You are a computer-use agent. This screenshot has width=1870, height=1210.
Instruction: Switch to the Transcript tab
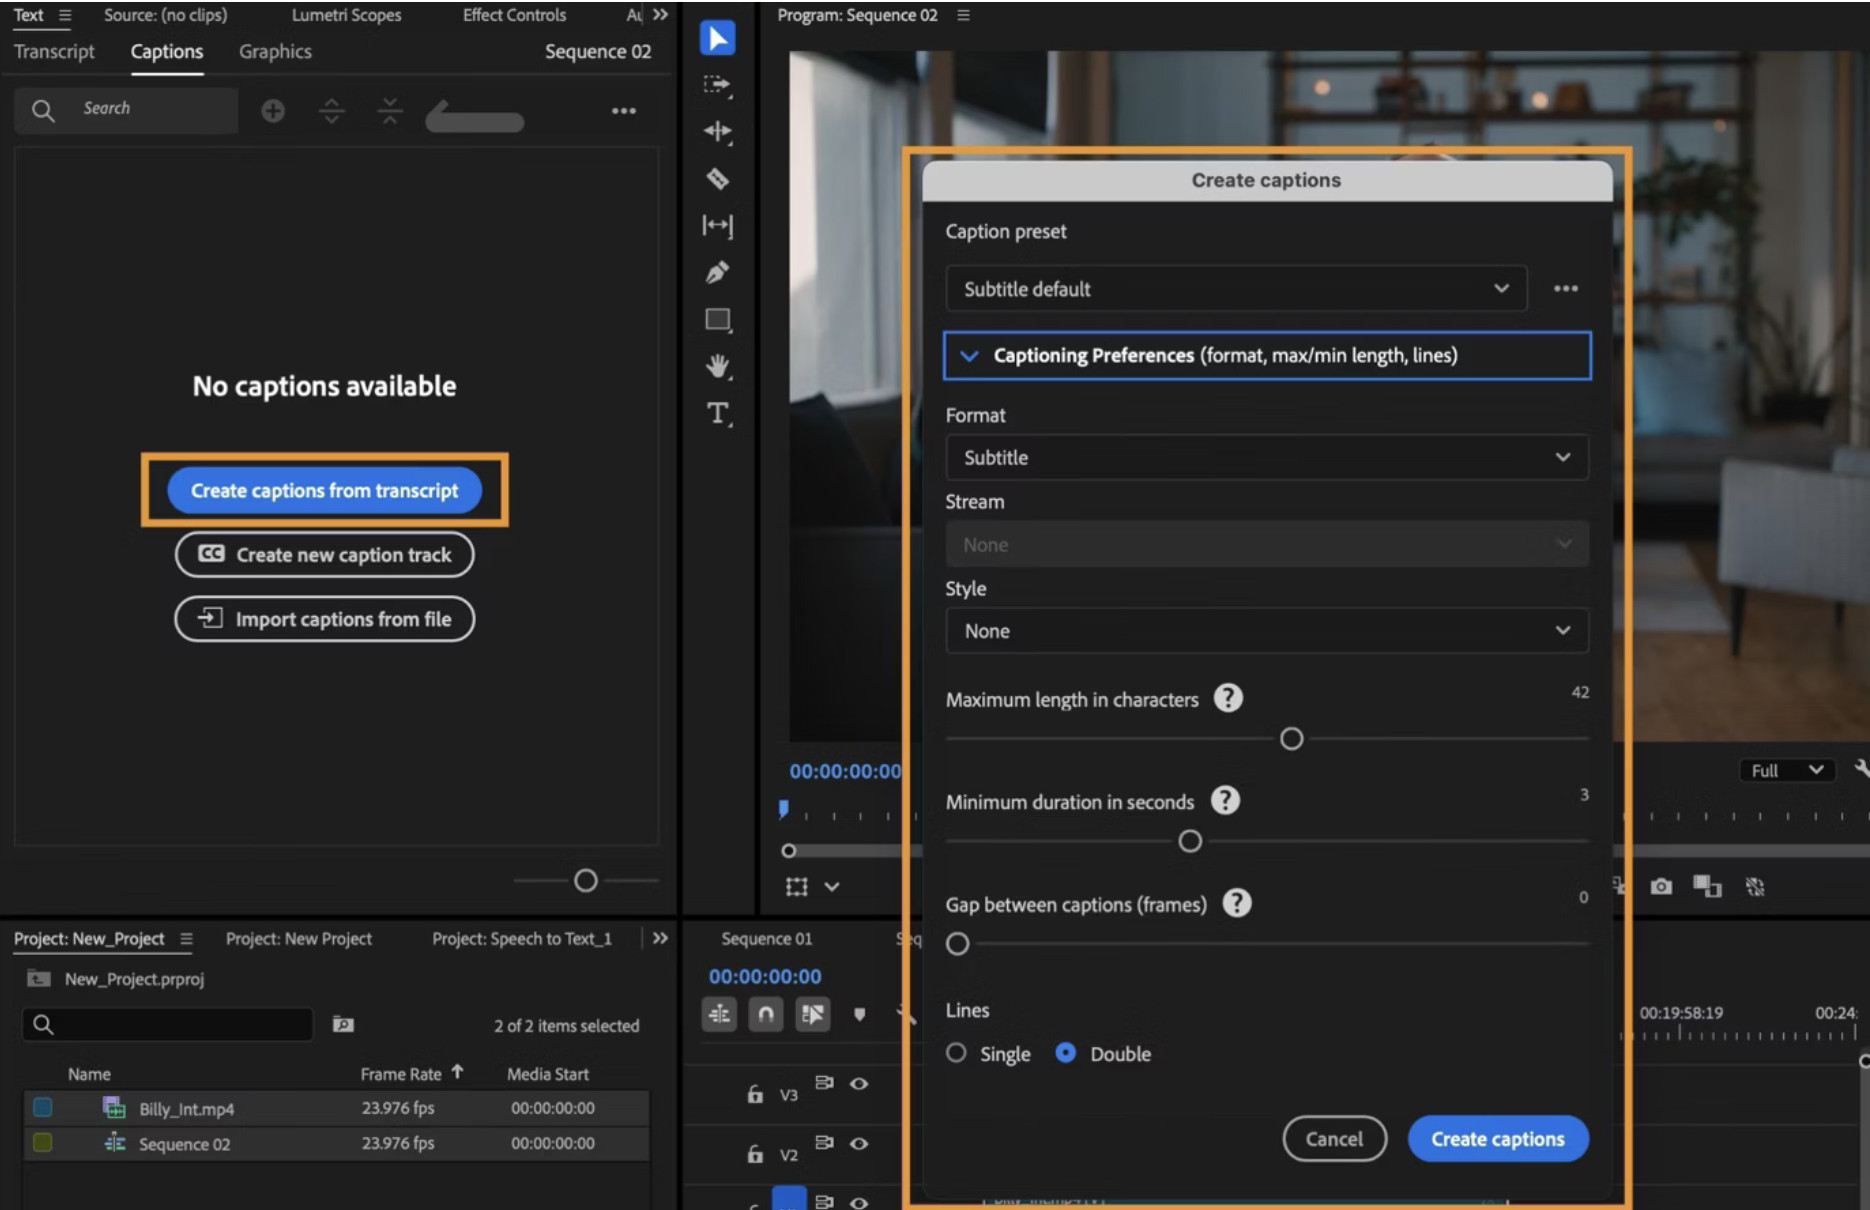point(54,51)
